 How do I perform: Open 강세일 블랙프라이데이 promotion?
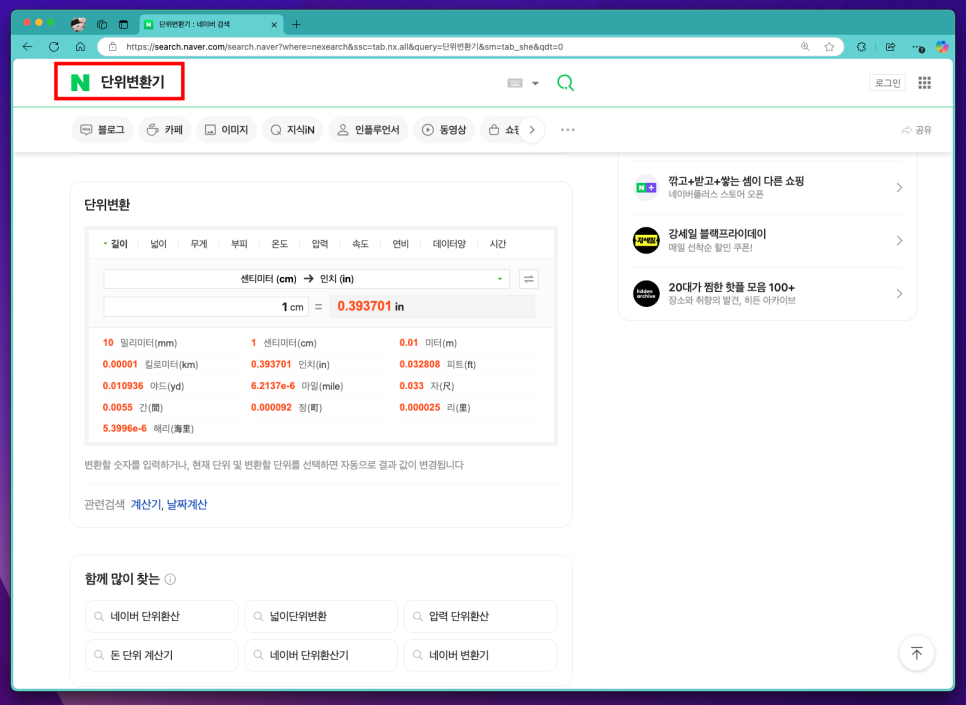point(768,240)
